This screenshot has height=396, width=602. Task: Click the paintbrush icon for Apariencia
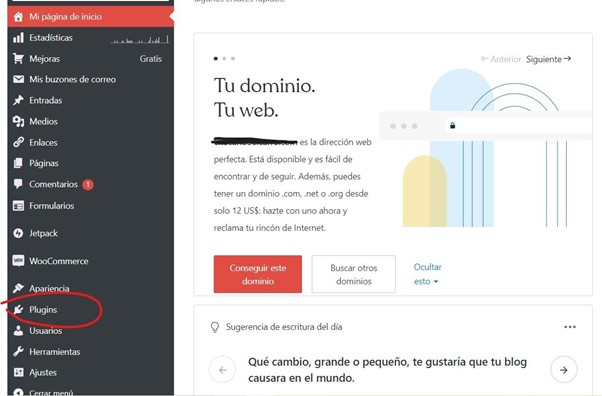(x=18, y=288)
